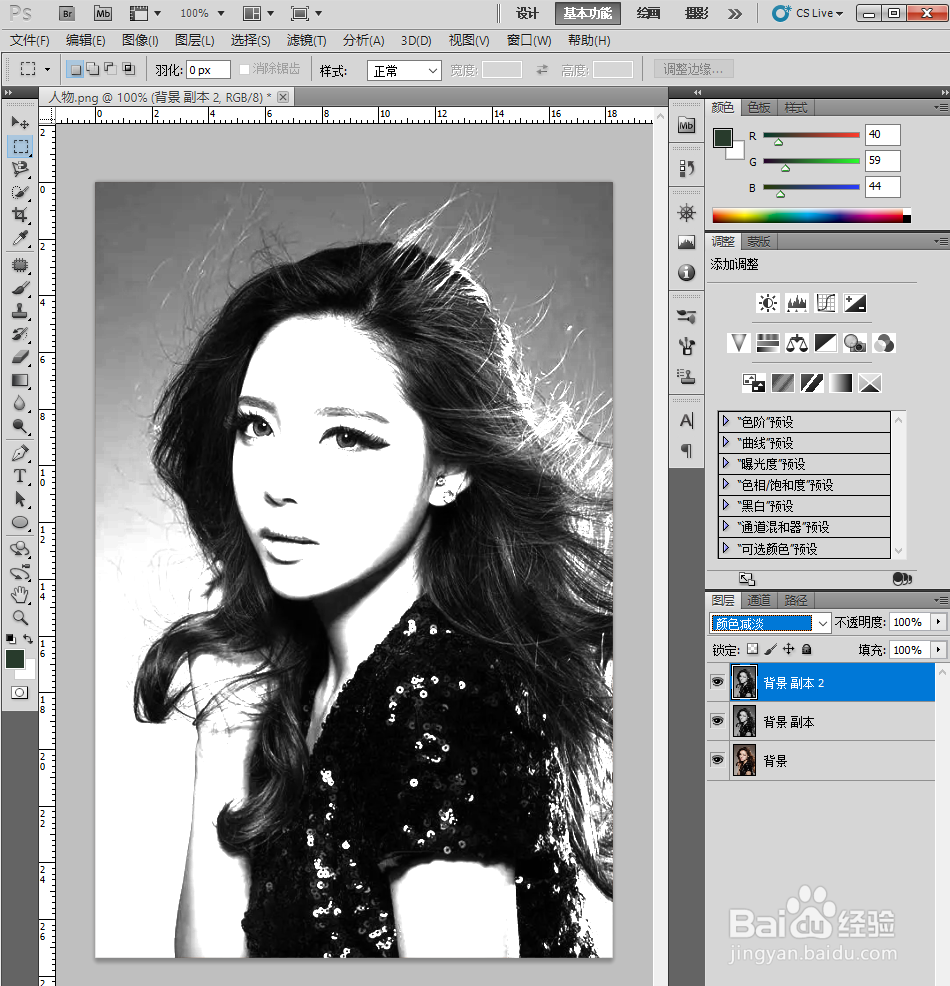Viewport: 950px width, 986px height.
Task: Select the Pen tool
Action: 20,453
